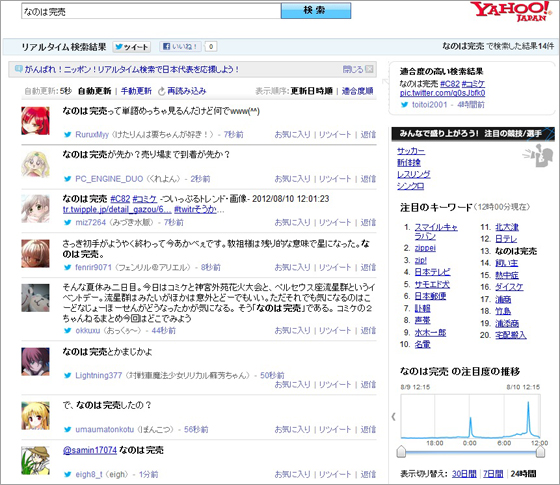Click Twitter bird icon beside PC_ENGINE_DUO
Viewport: 560px width, 485px height.
(68, 179)
